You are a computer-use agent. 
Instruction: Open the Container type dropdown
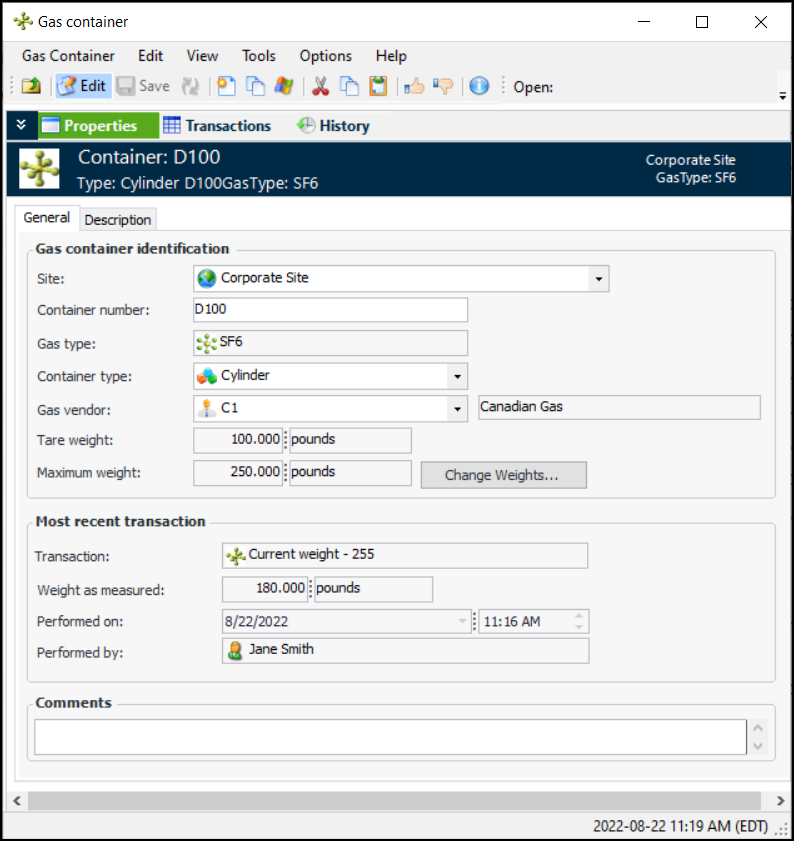457,377
